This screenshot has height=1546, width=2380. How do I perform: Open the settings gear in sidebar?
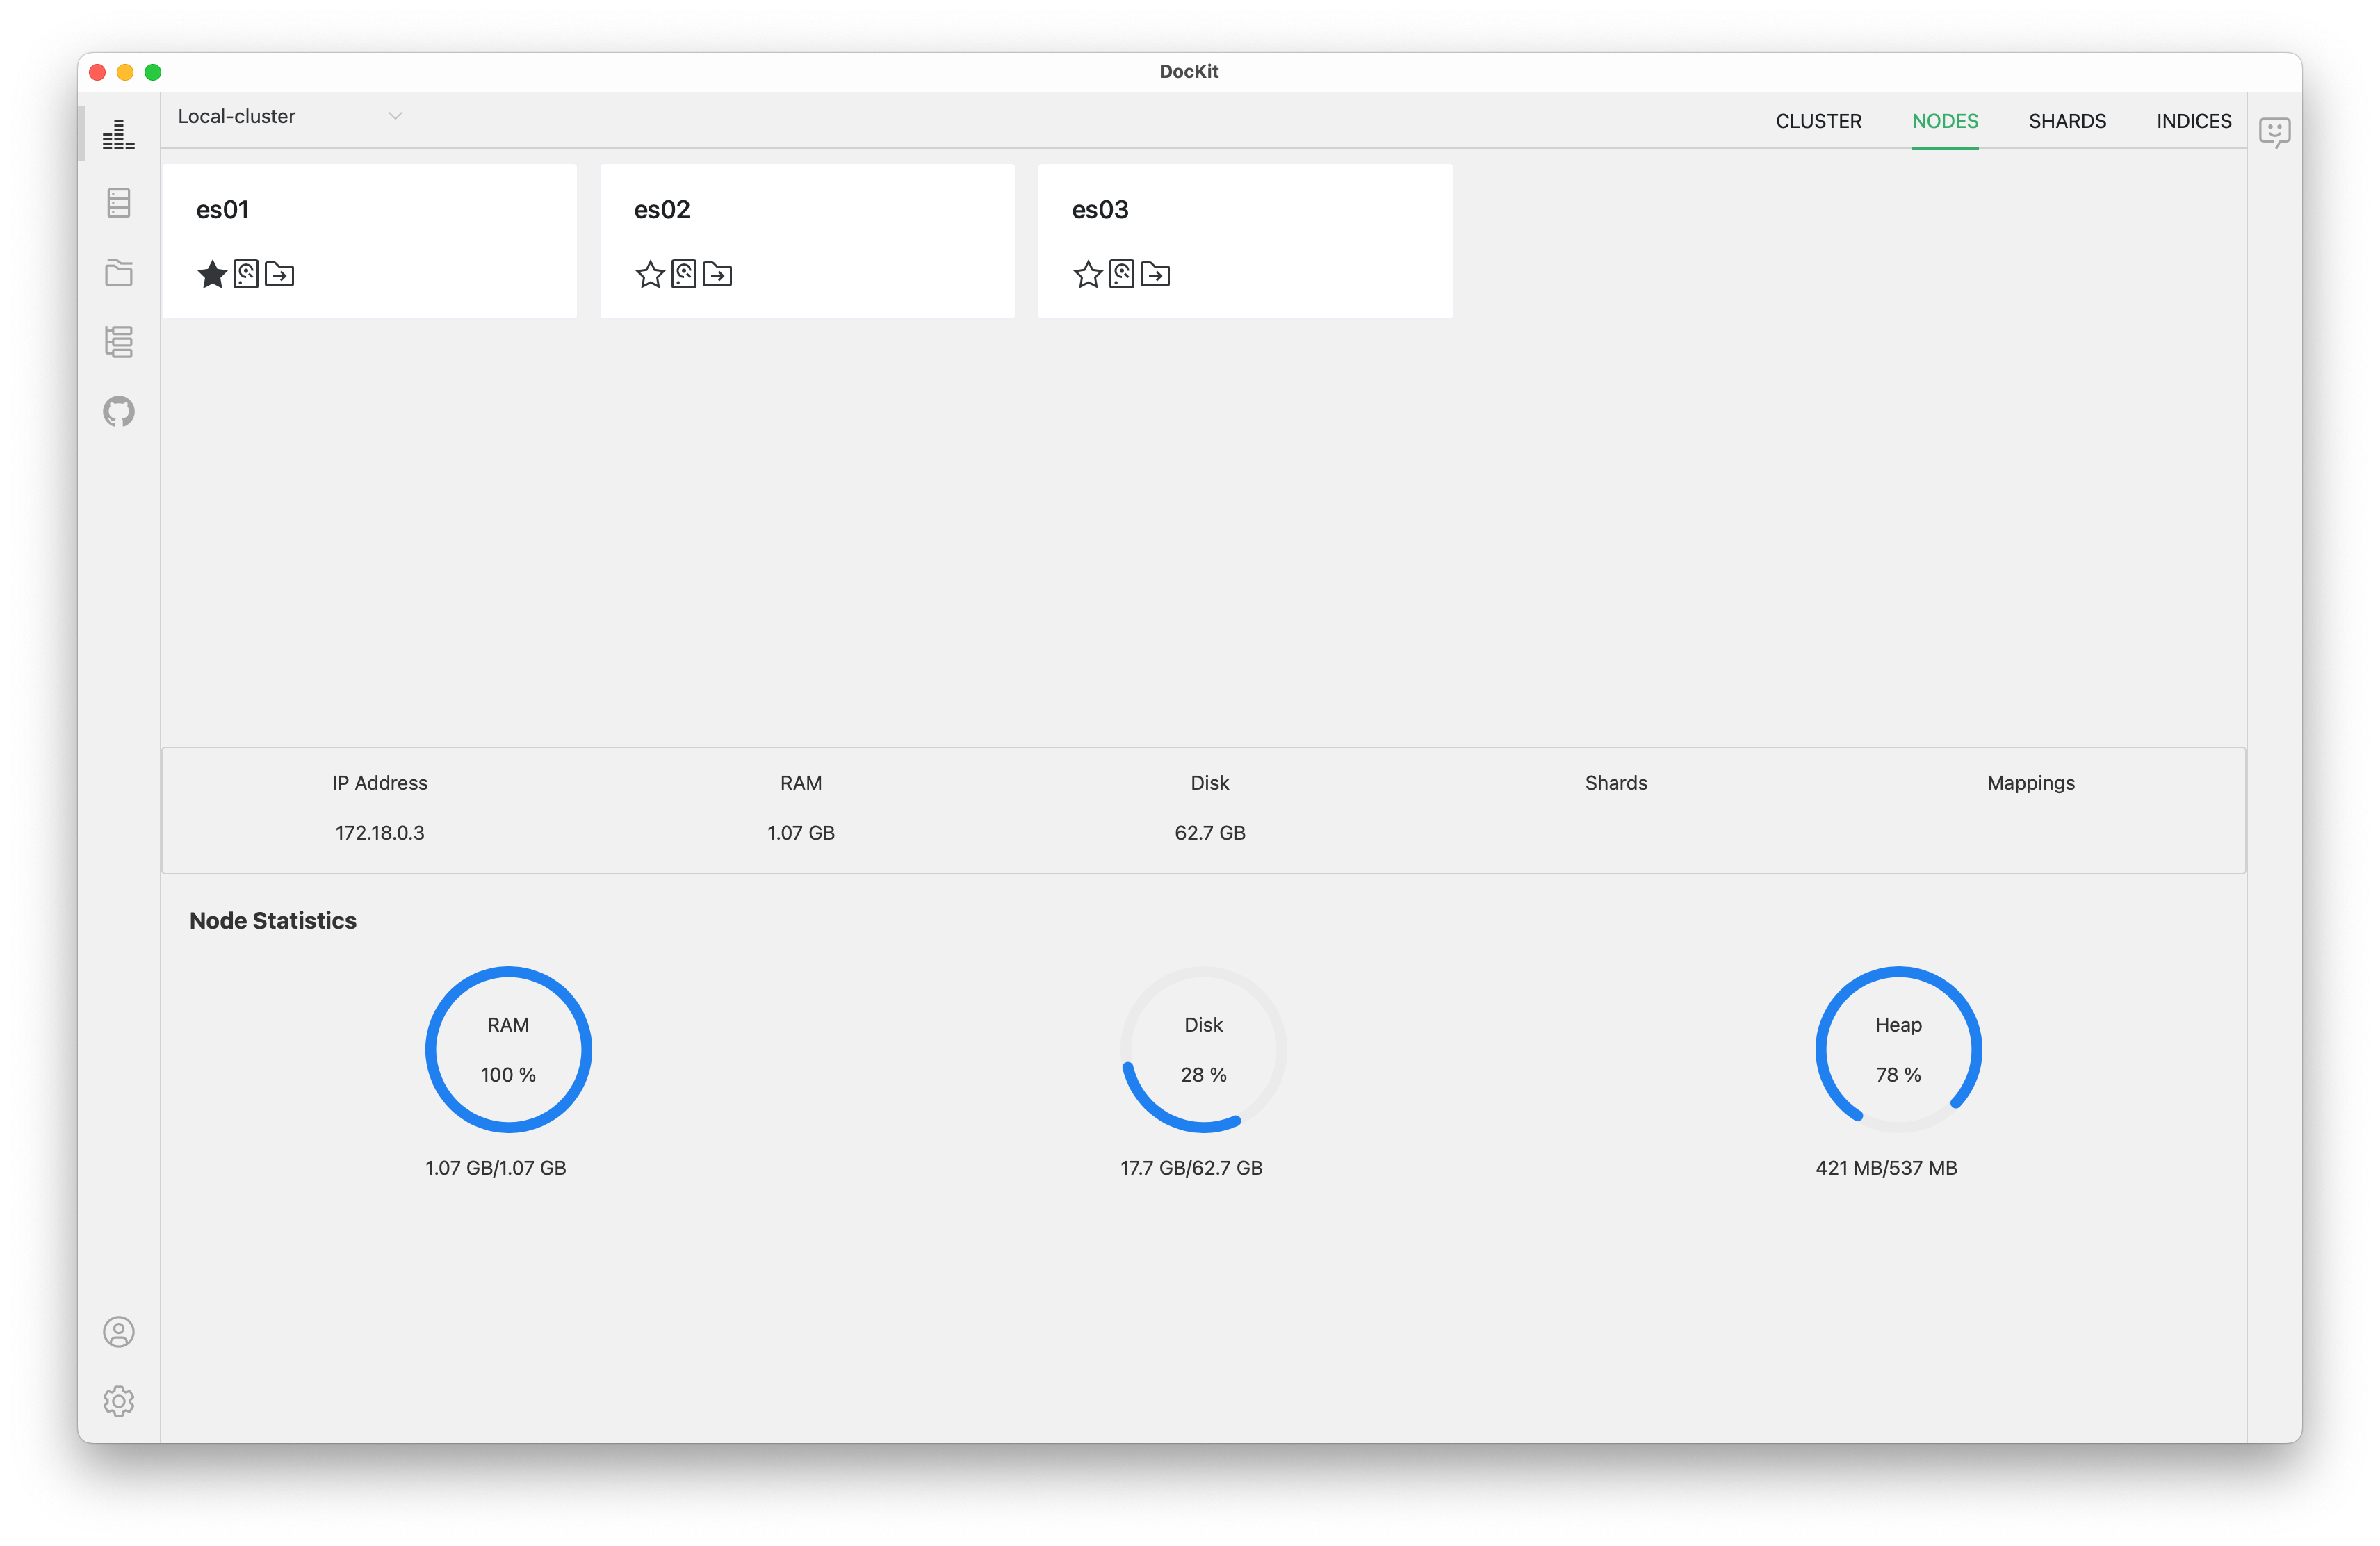(x=119, y=1401)
